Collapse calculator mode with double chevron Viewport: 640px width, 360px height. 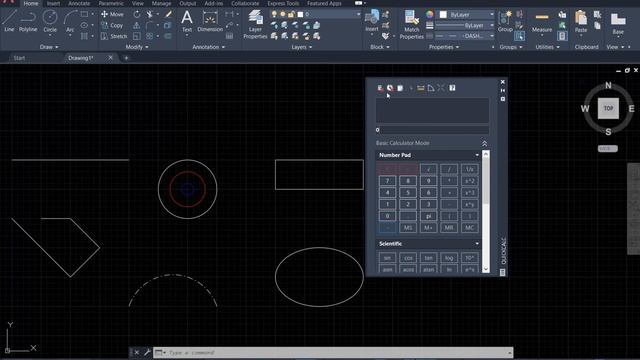484,143
